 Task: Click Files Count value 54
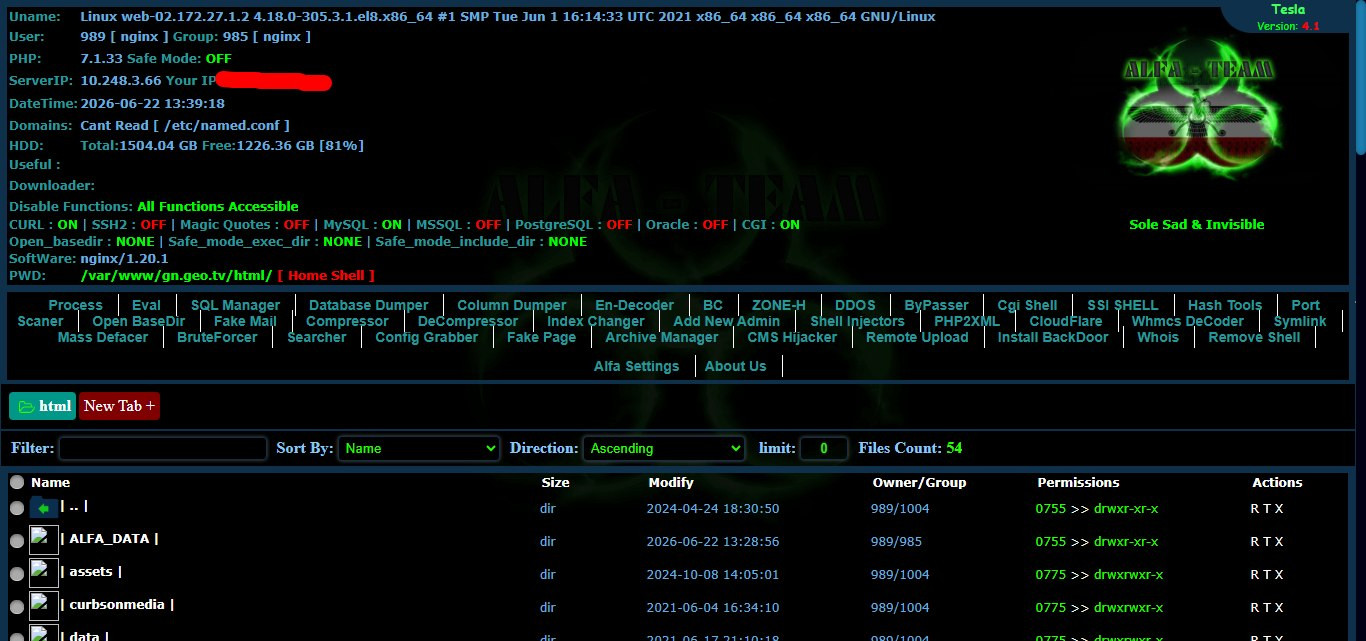(x=954, y=448)
